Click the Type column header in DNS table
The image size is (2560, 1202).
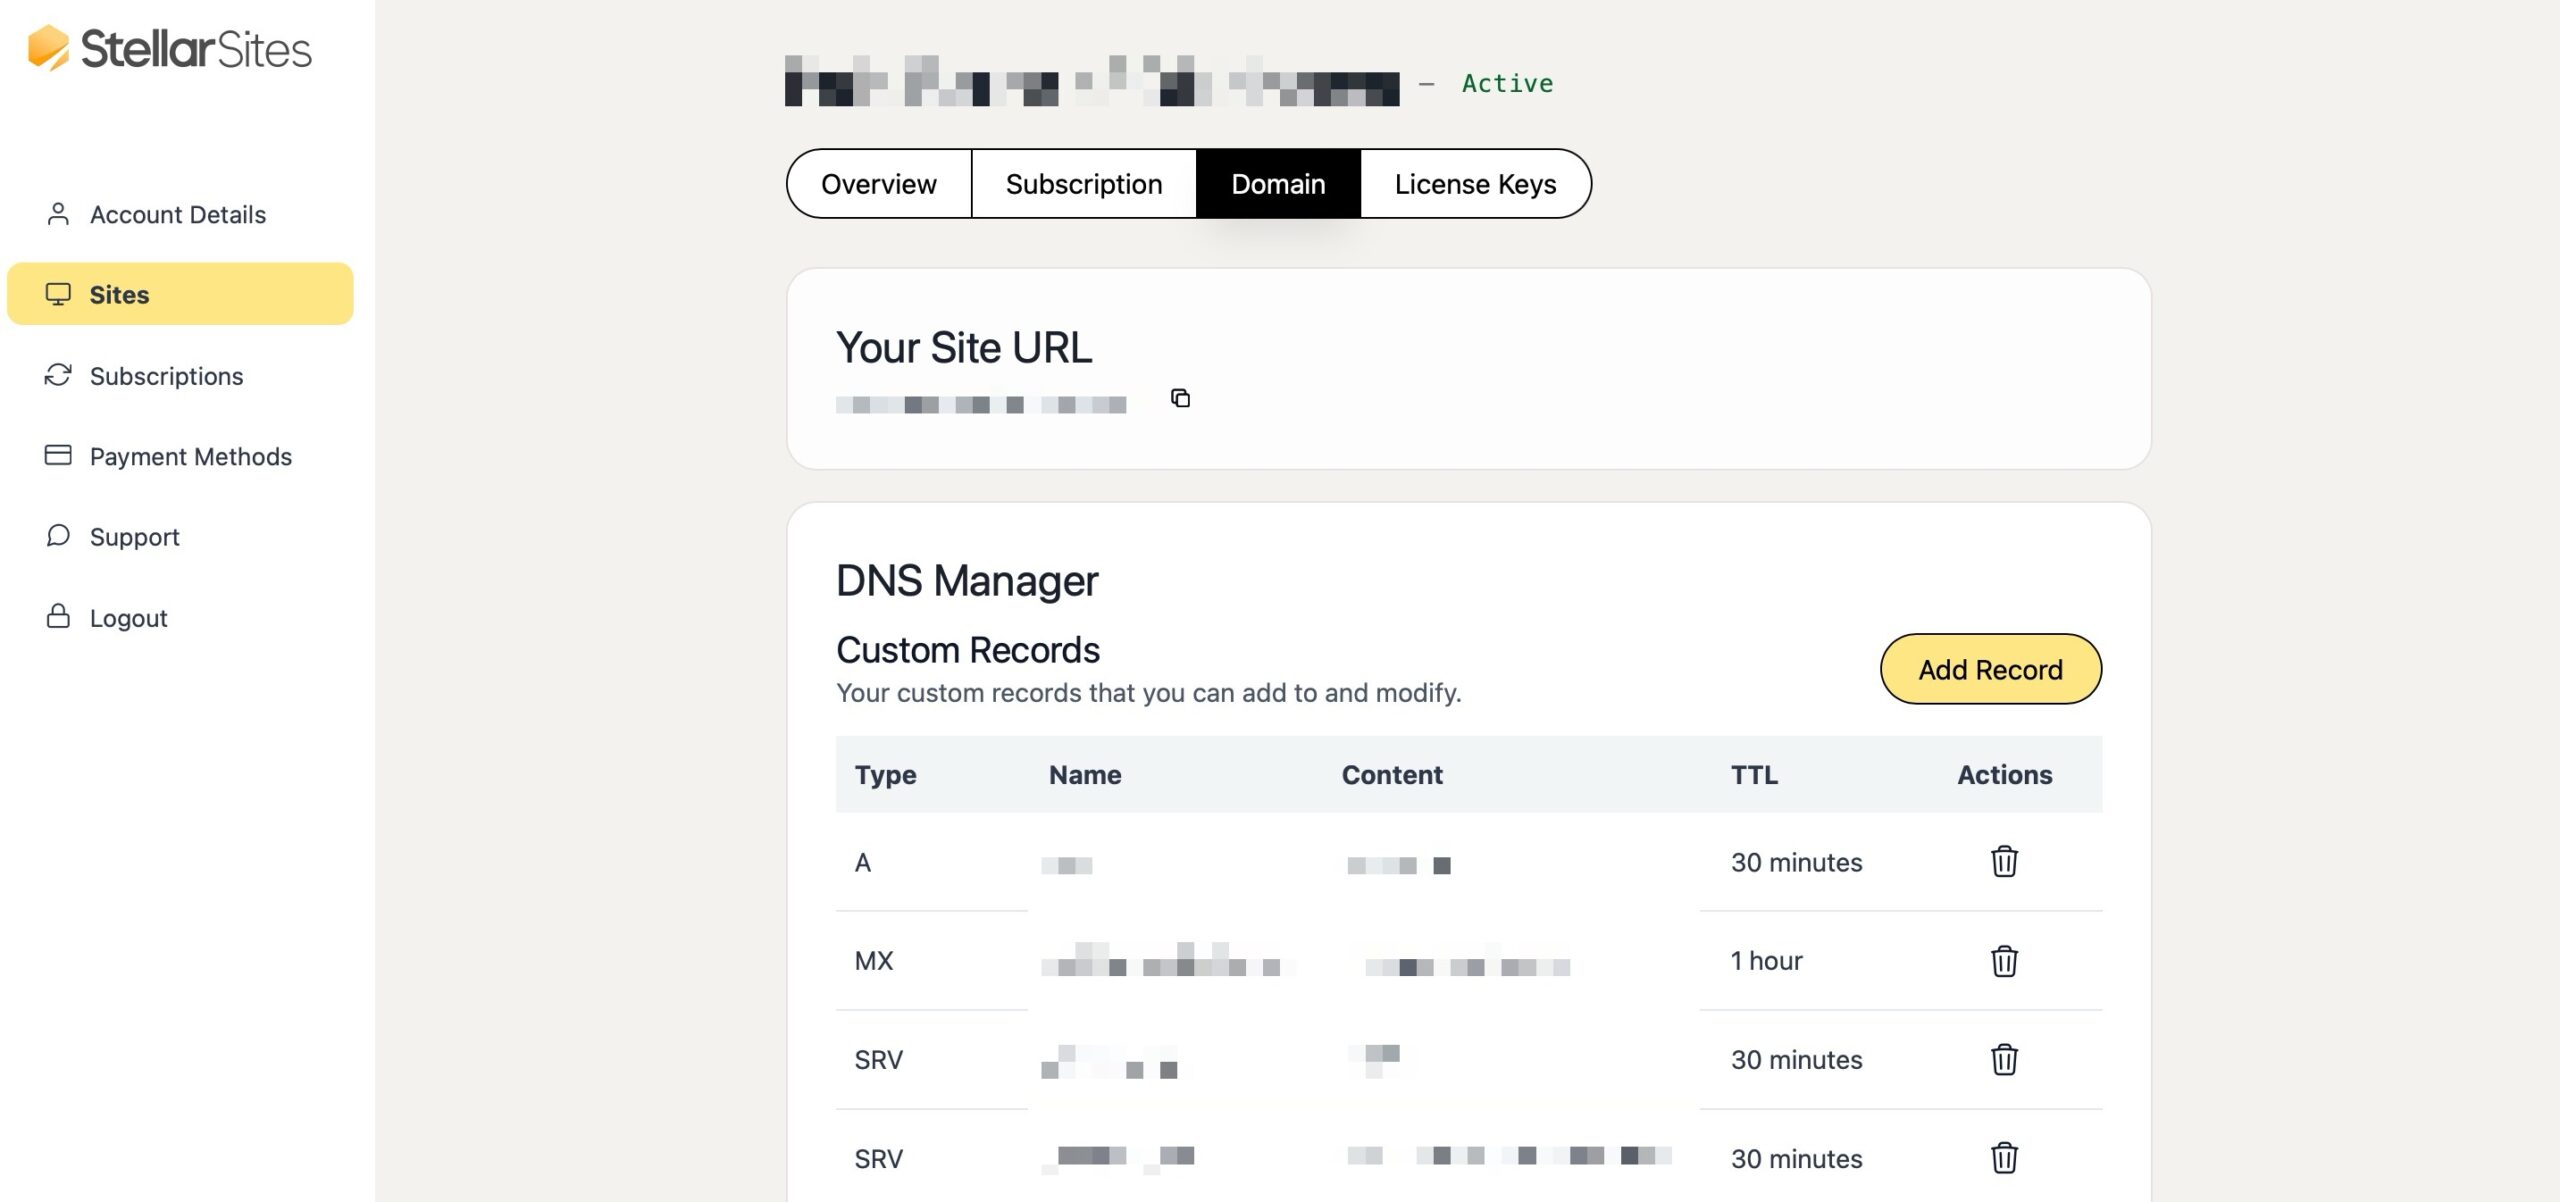[x=884, y=774]
